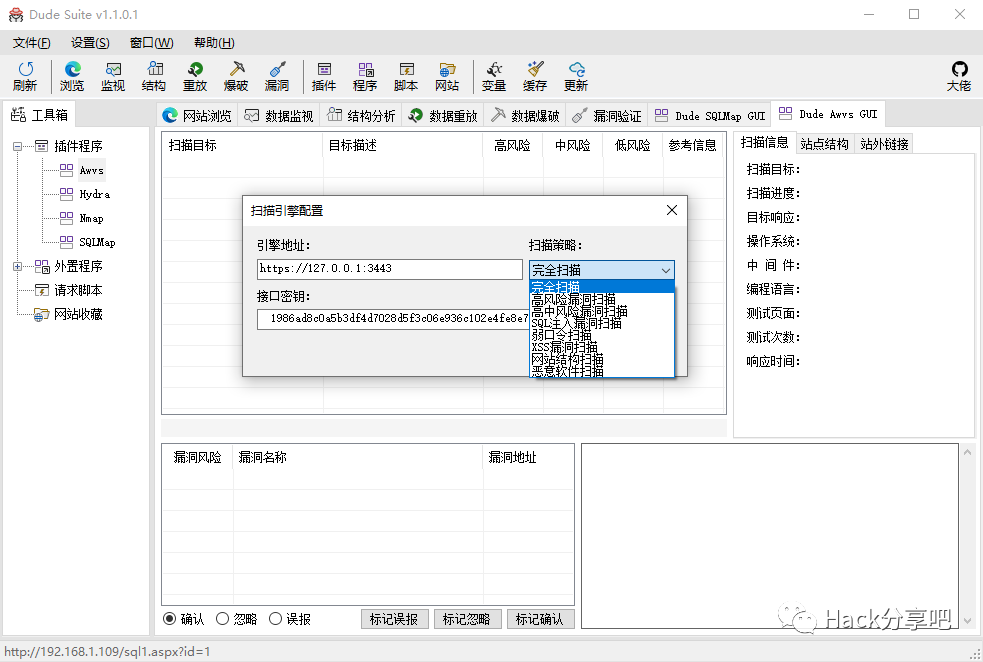The image size is (983, 662).
Task: Switch to the 网站浏览 tab
Action: (197, 115)
